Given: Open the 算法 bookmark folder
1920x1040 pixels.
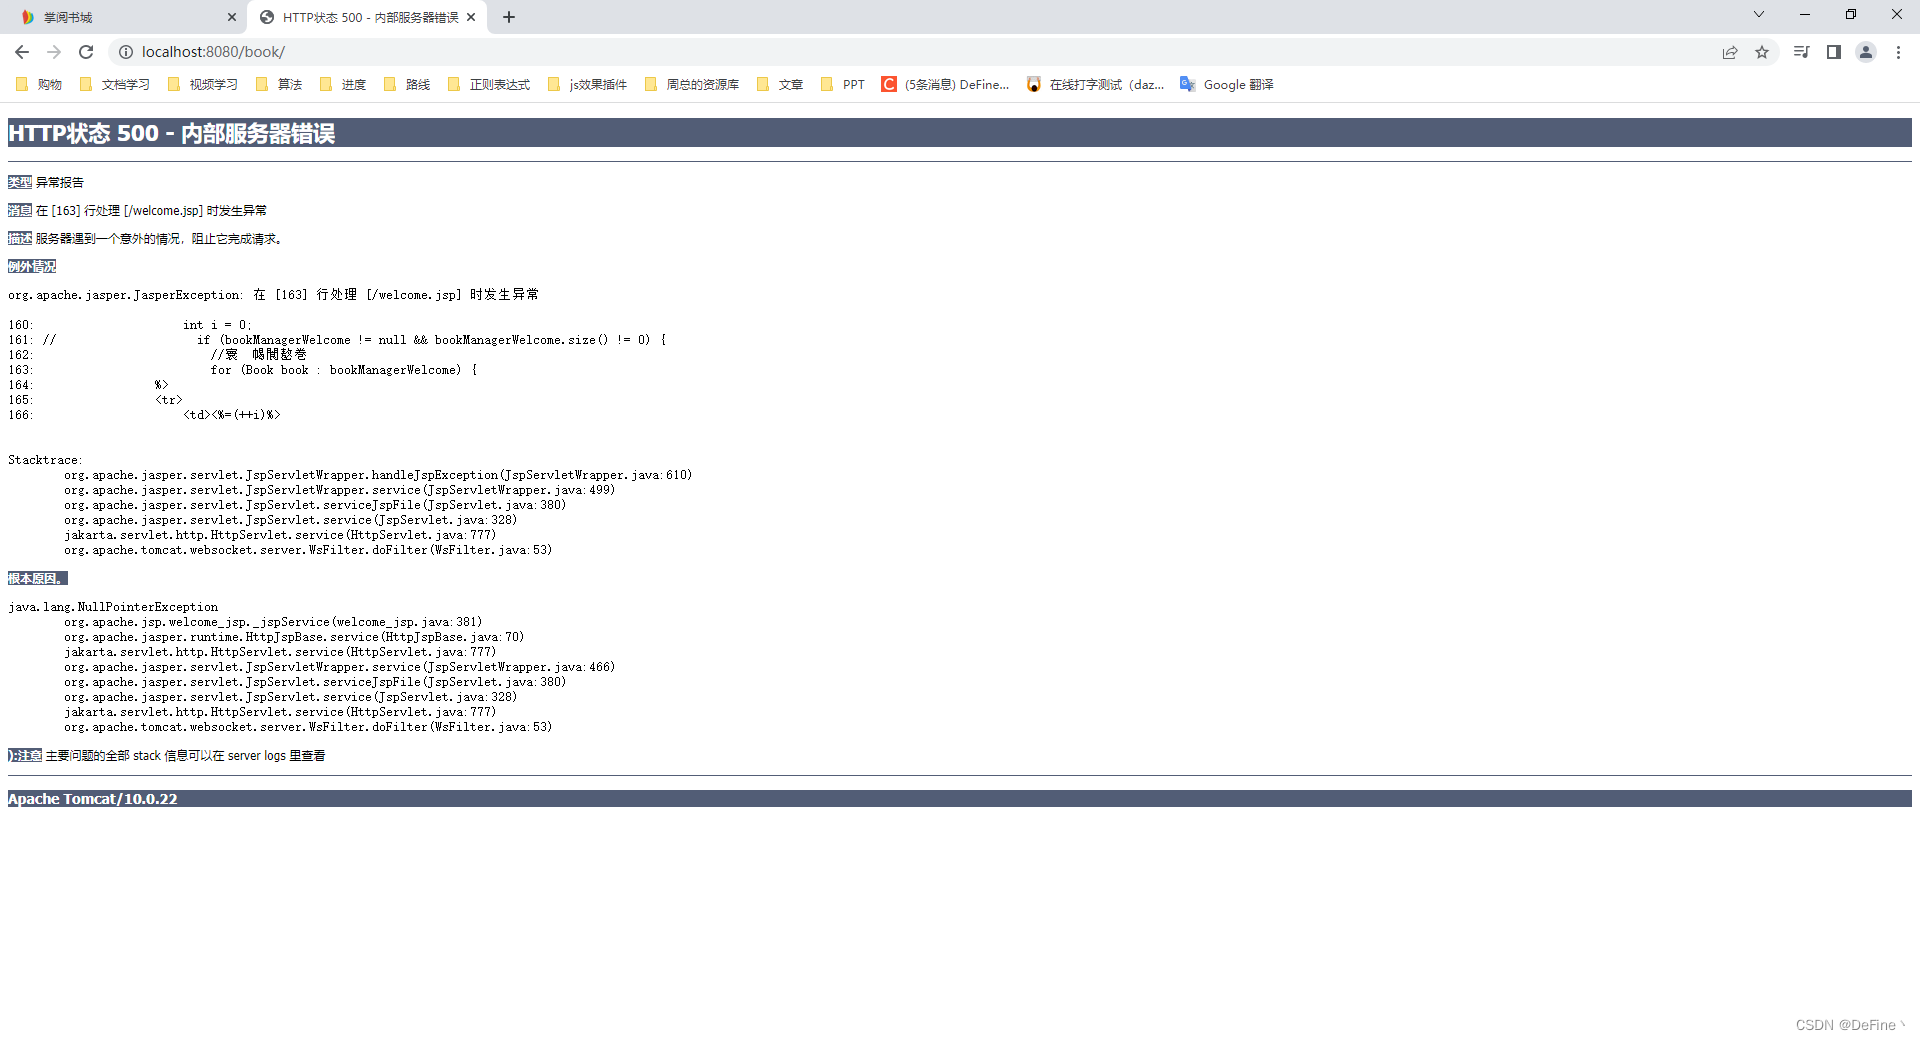Looking at the screenshot, I should (x=279, y=84).
